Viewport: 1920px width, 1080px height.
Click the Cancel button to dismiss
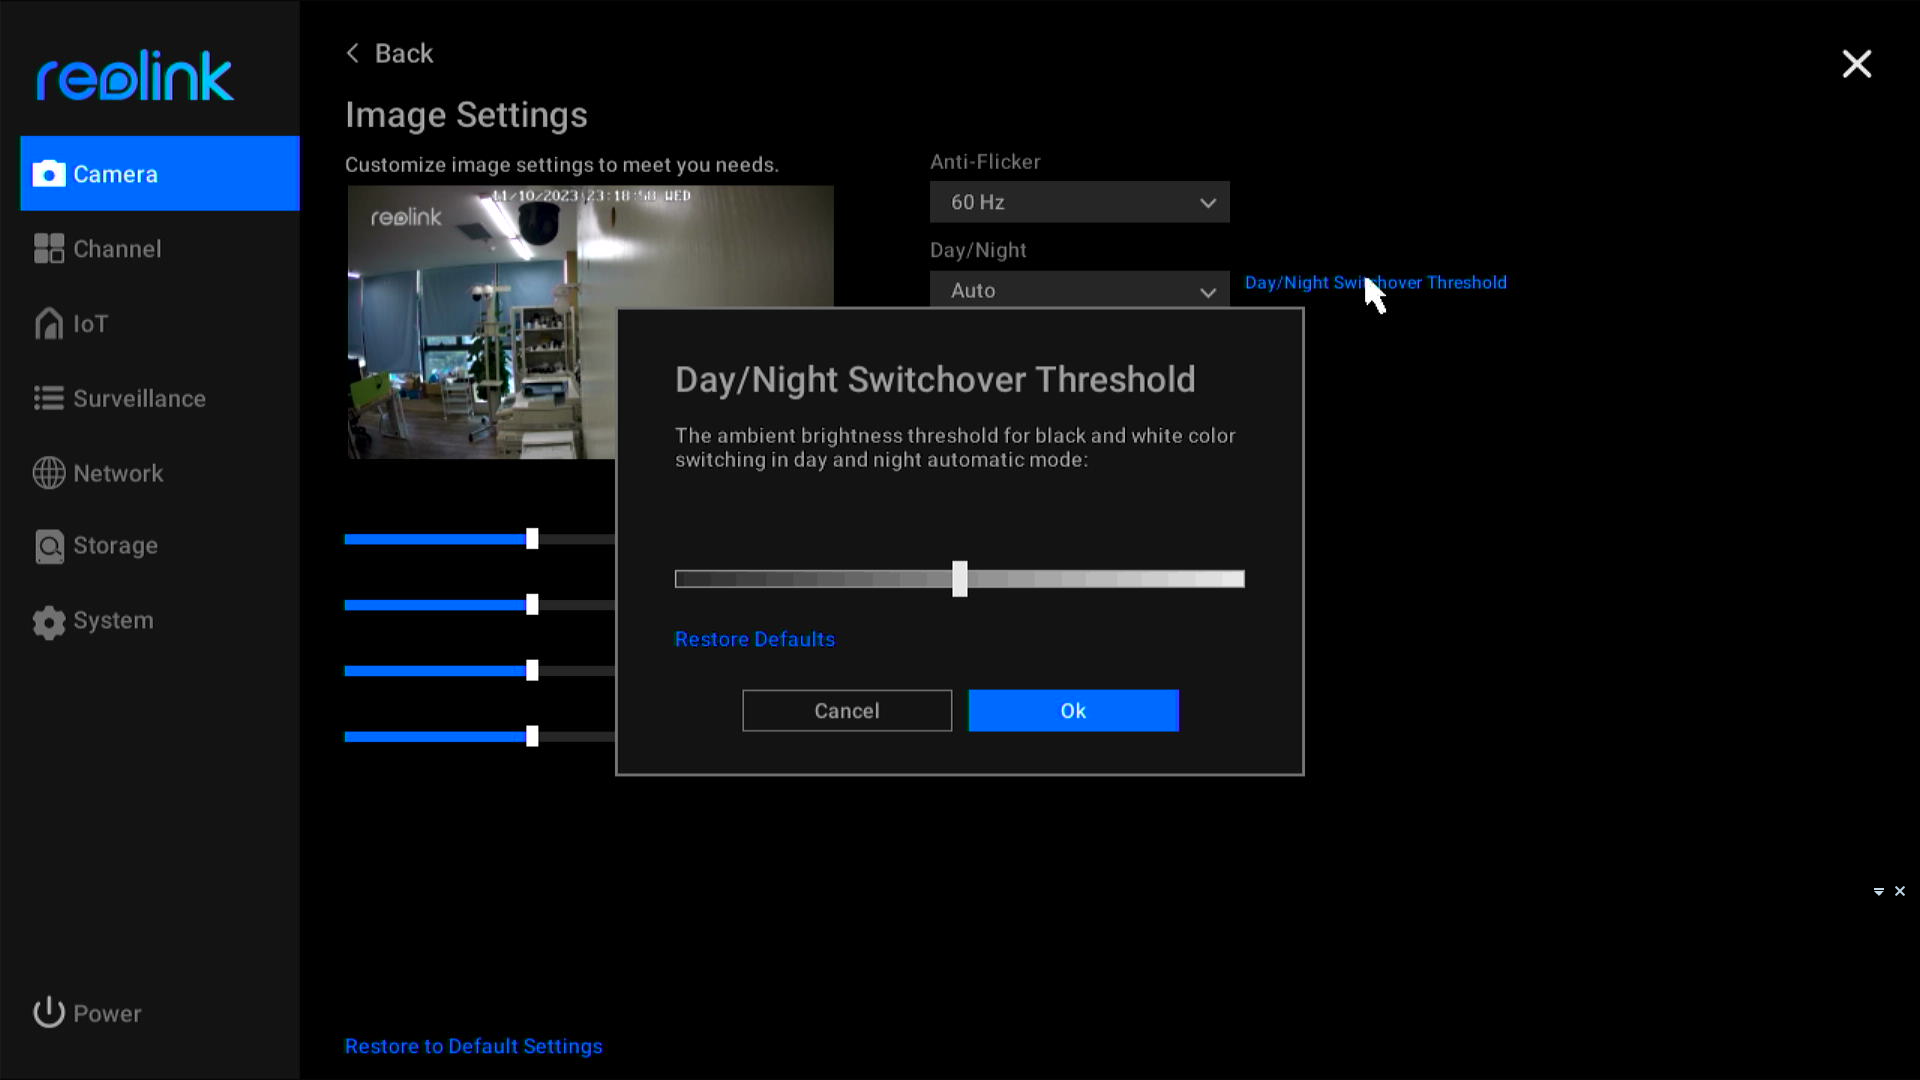847,711
